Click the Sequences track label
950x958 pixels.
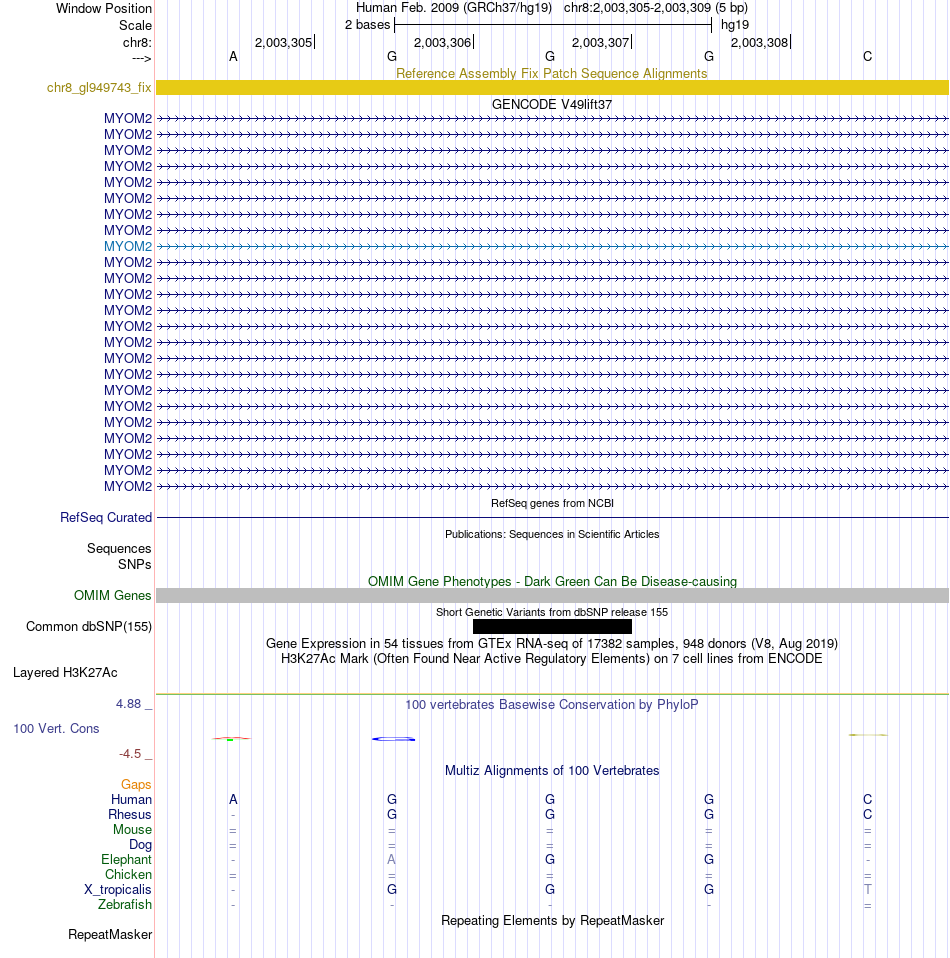119,549
